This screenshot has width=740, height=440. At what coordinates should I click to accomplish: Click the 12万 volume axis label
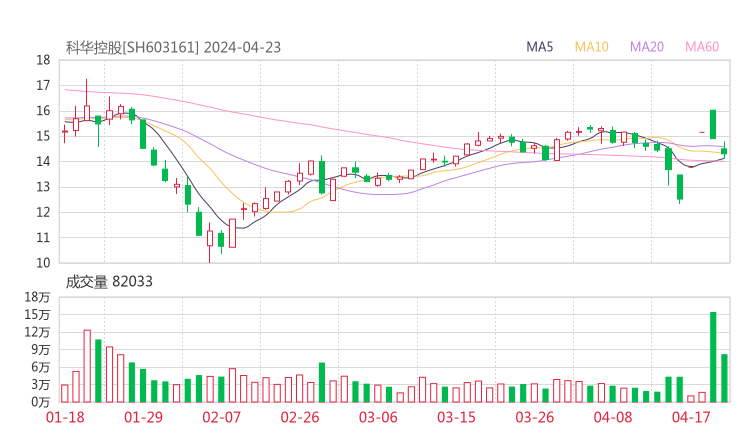[x=37, y=332]
